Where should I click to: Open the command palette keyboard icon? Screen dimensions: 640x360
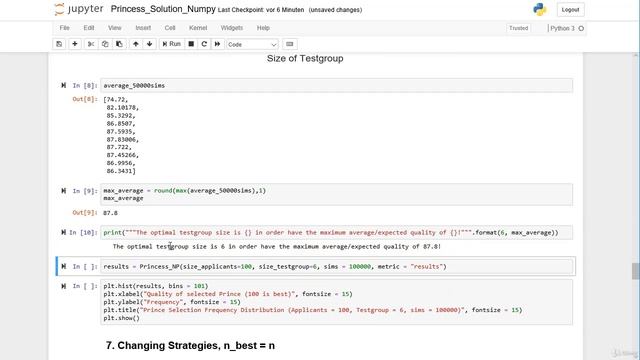(289, 44)
